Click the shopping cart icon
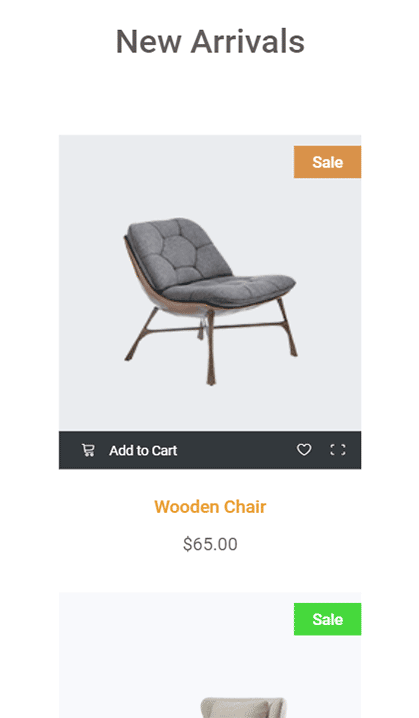The width and height of the screenshot is (419, 718). pos(88,450)
